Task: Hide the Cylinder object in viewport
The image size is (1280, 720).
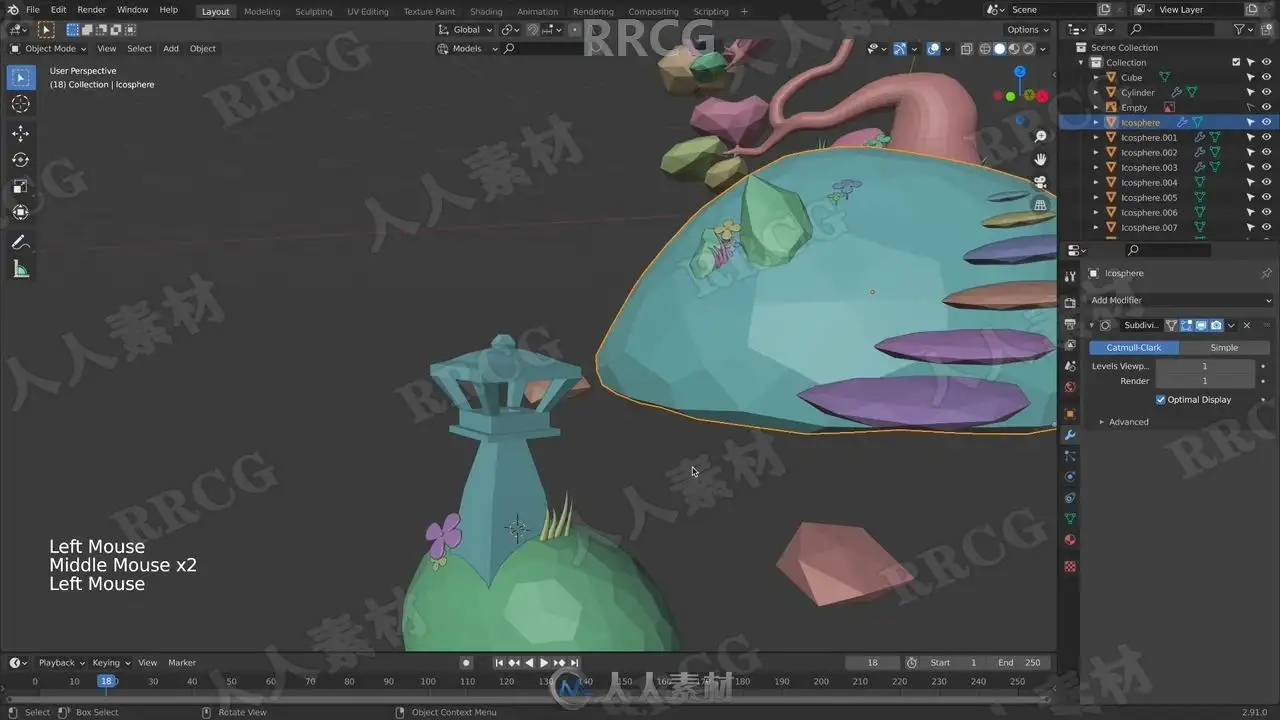Action: (1266, 92)
